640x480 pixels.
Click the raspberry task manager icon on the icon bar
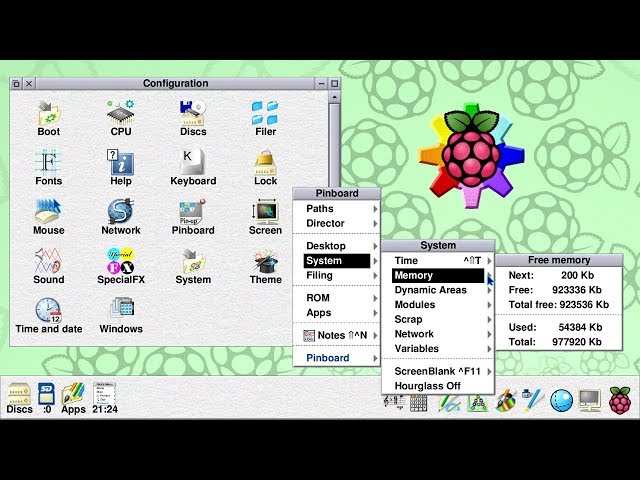620,400
